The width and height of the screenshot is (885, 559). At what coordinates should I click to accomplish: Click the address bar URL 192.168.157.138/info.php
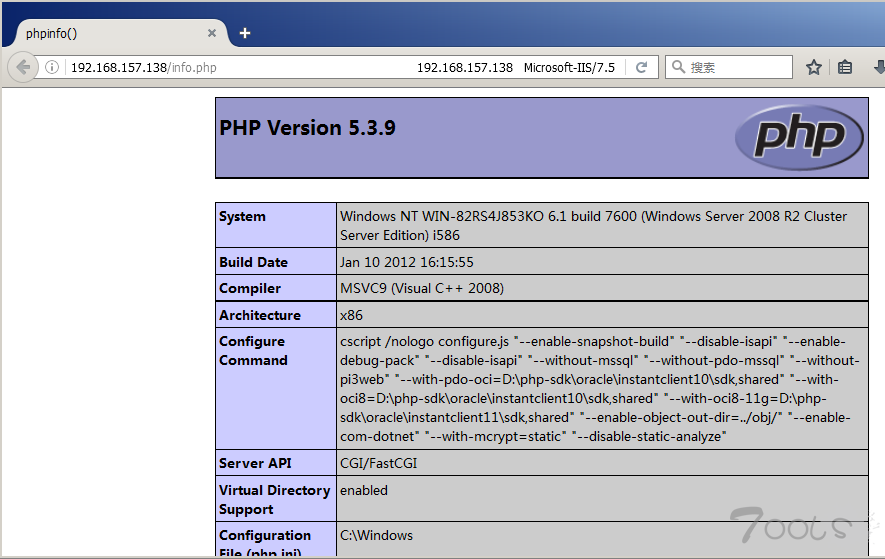[x=143, y=68]
